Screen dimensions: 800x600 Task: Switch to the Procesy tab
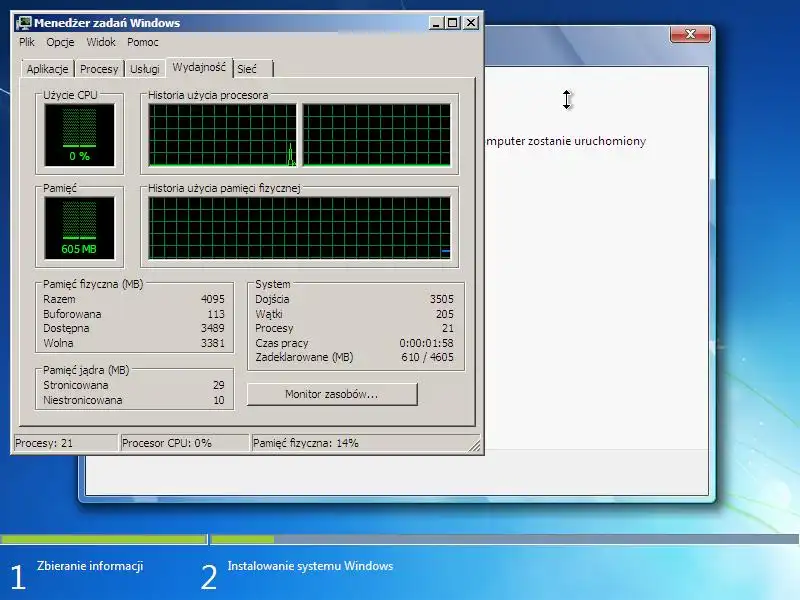tap(99, 69)
